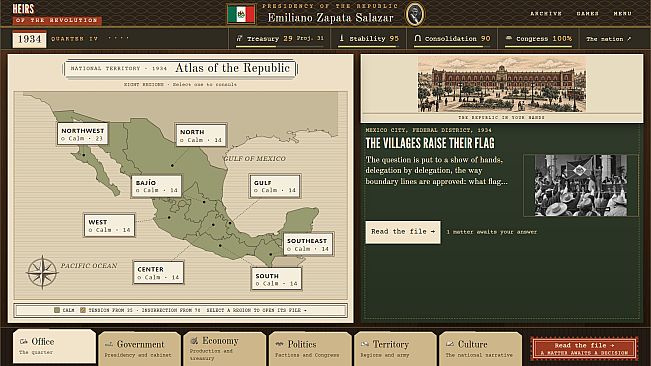Image resolution: width=651 pixels, height=366 pixels.
Task: Click the Congress building icon
Action: (509, 38)
